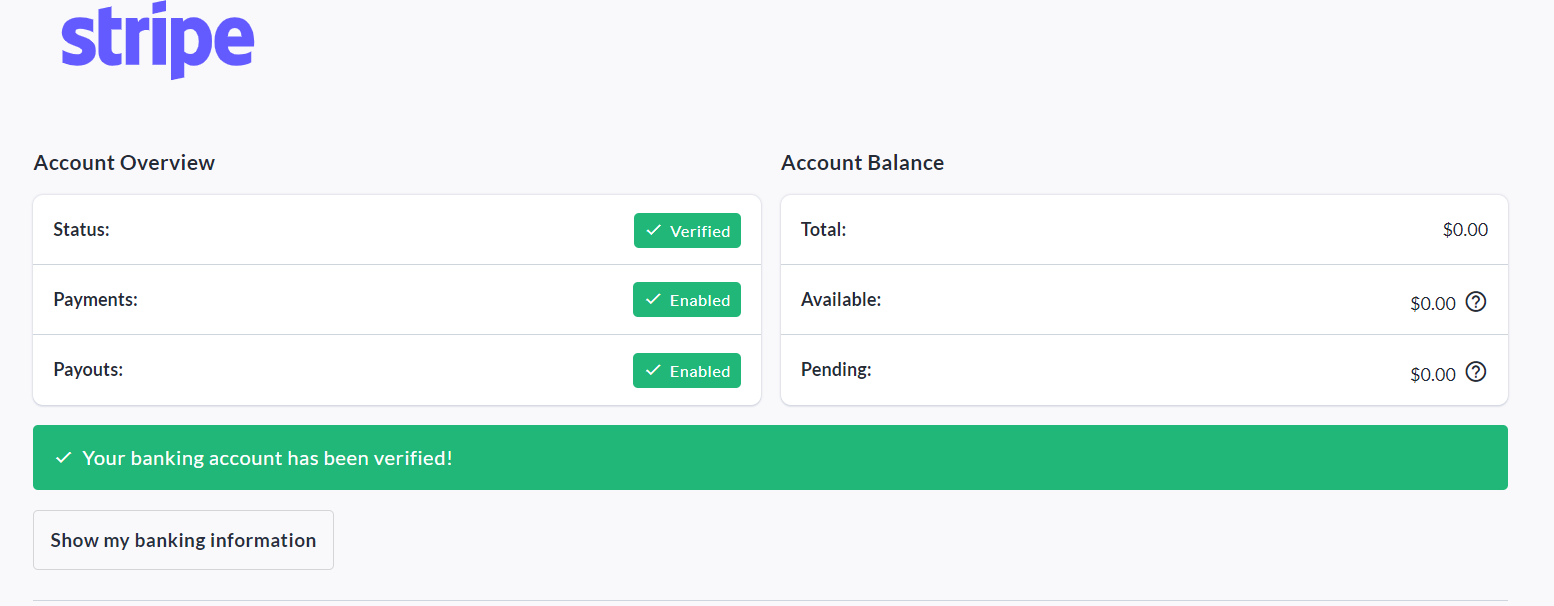
Task: Click the Account Balance heading
Action: click(x=862, y=163)
